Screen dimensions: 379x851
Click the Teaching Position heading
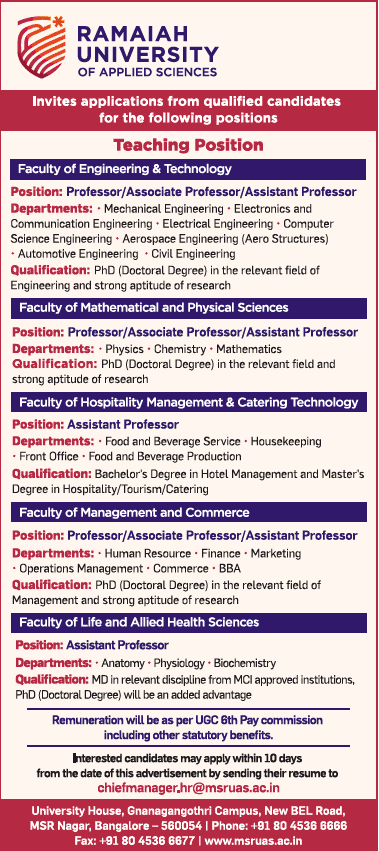(188, 145)
